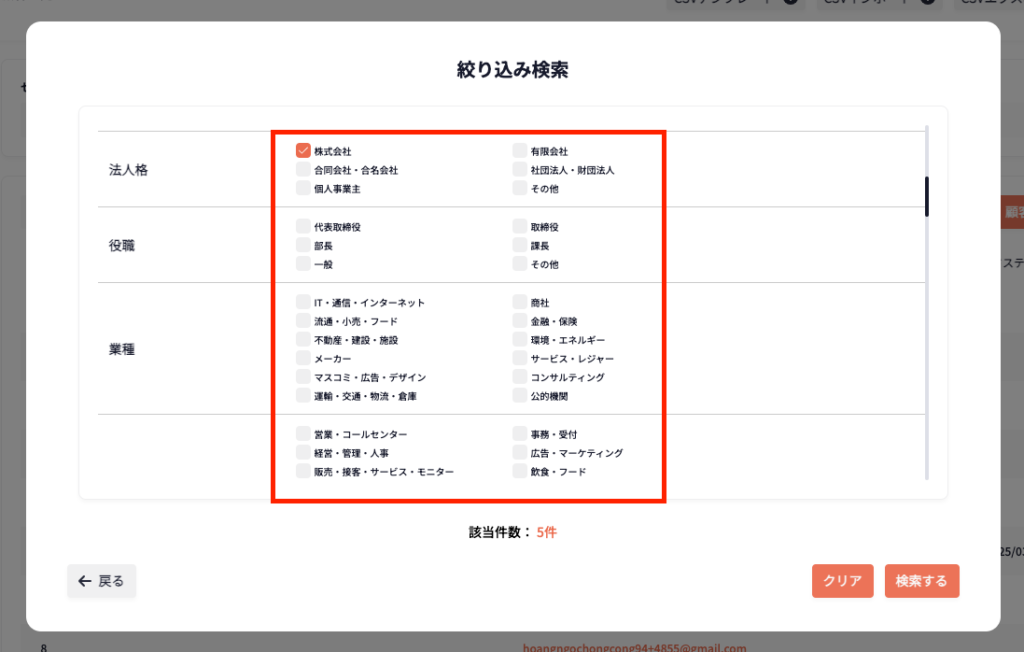Tick the 代表取締役 checkbox

(303, 227)
